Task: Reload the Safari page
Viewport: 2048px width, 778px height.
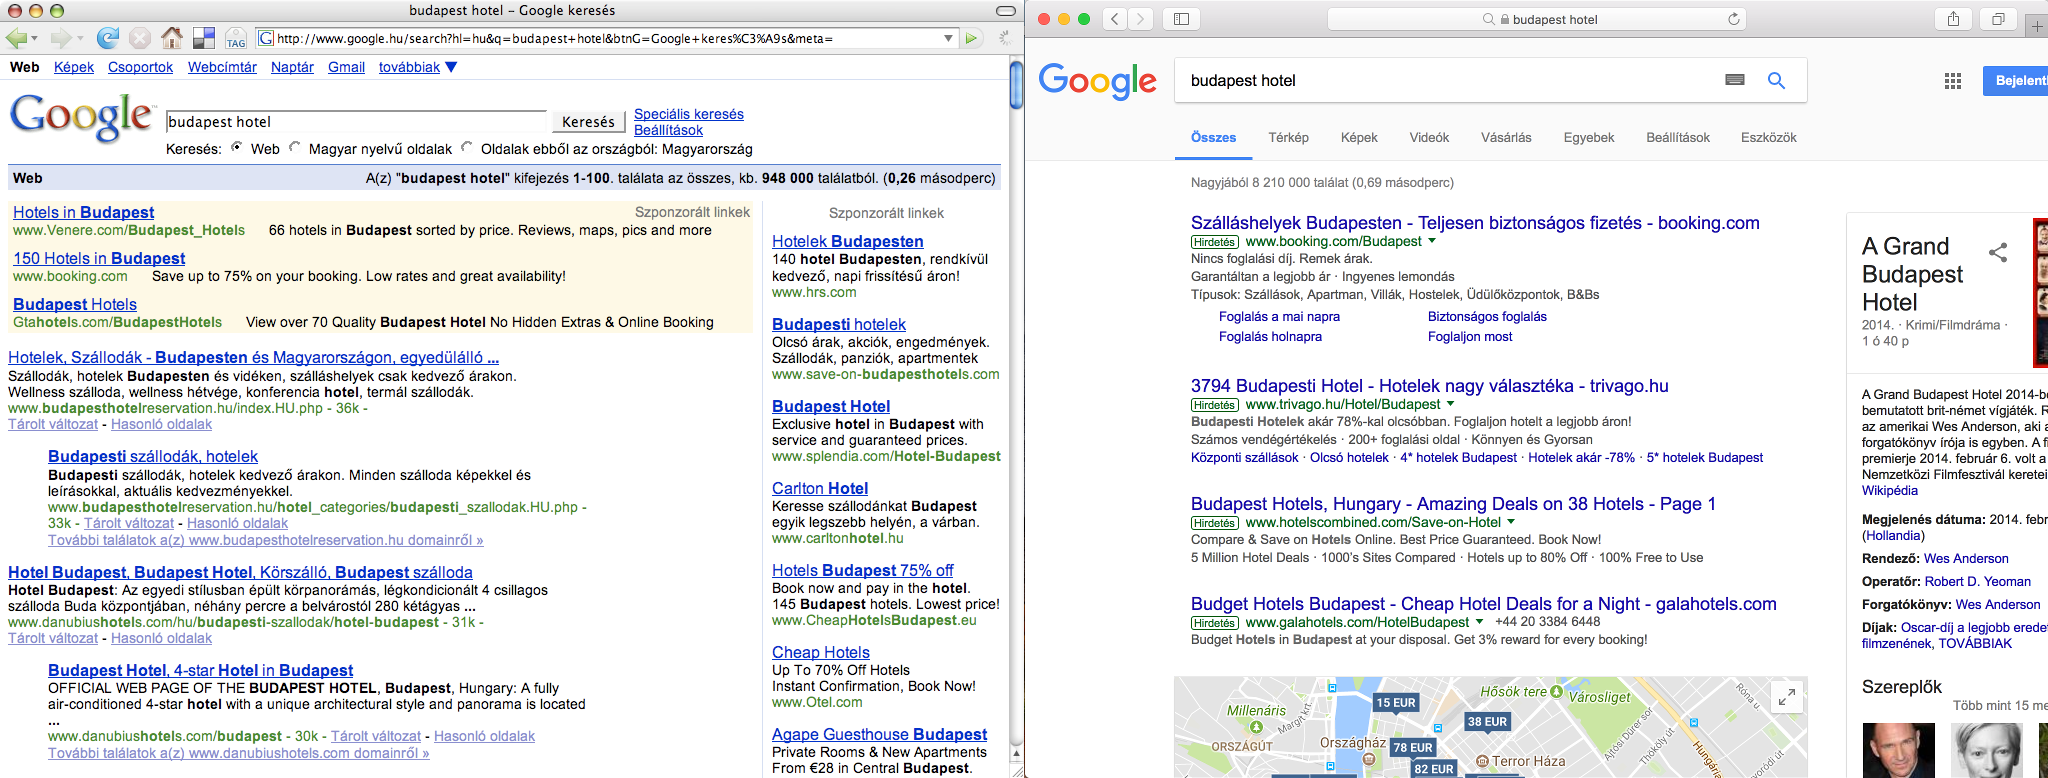Action: pos(1733,19)
